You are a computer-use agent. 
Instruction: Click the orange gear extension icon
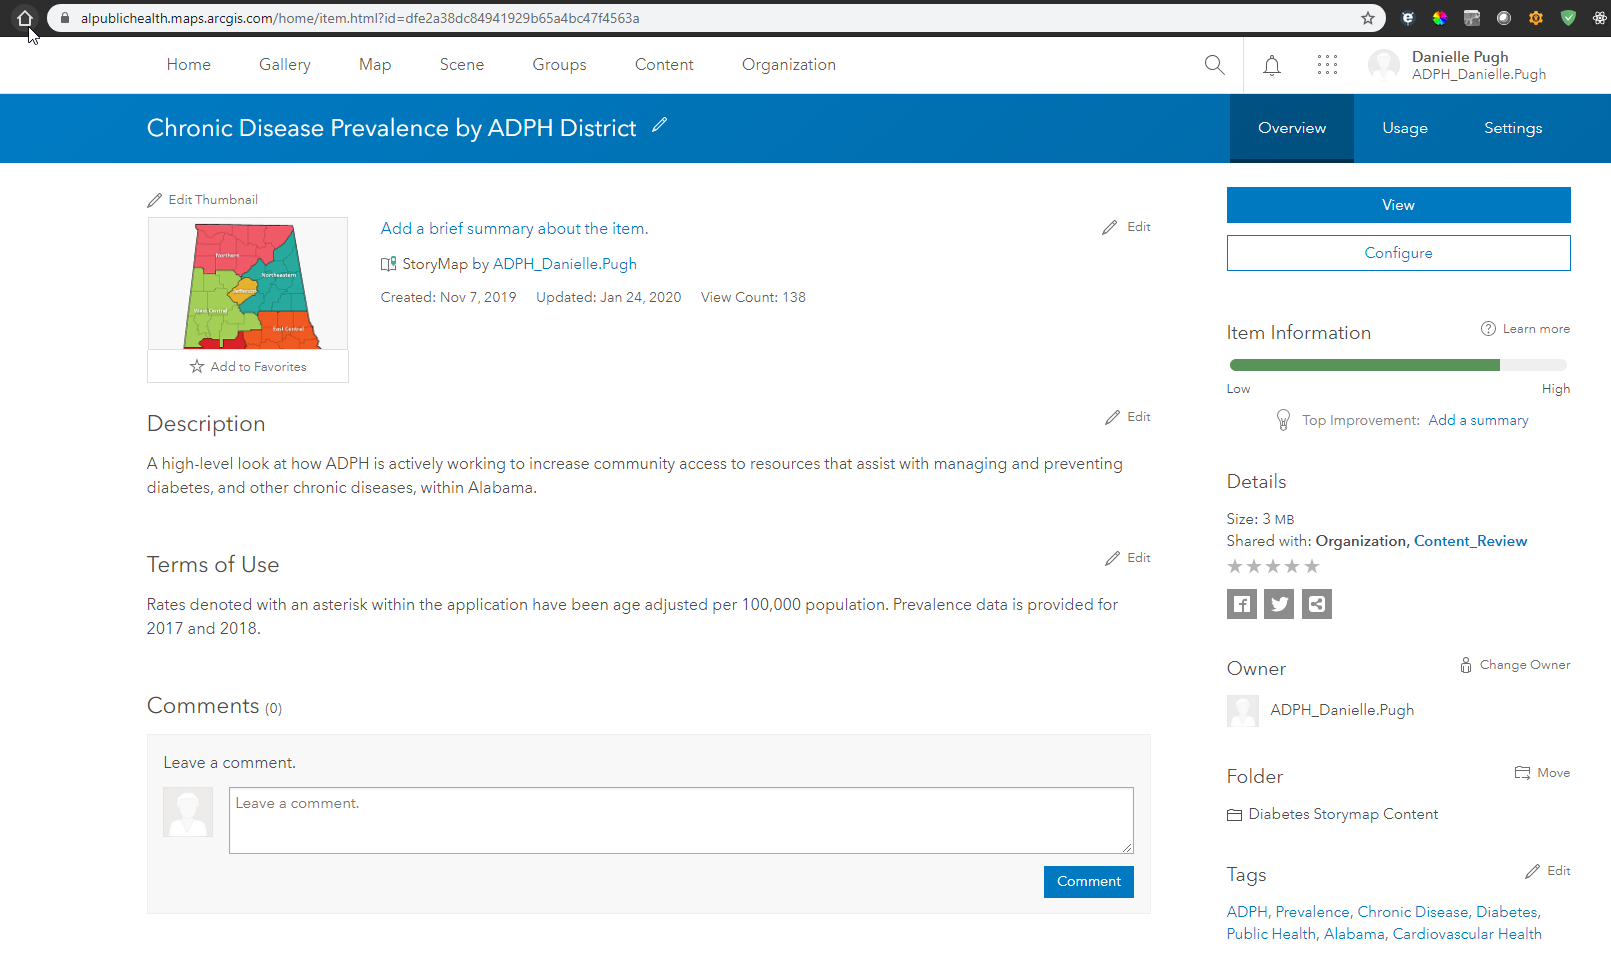point(1536,18)
